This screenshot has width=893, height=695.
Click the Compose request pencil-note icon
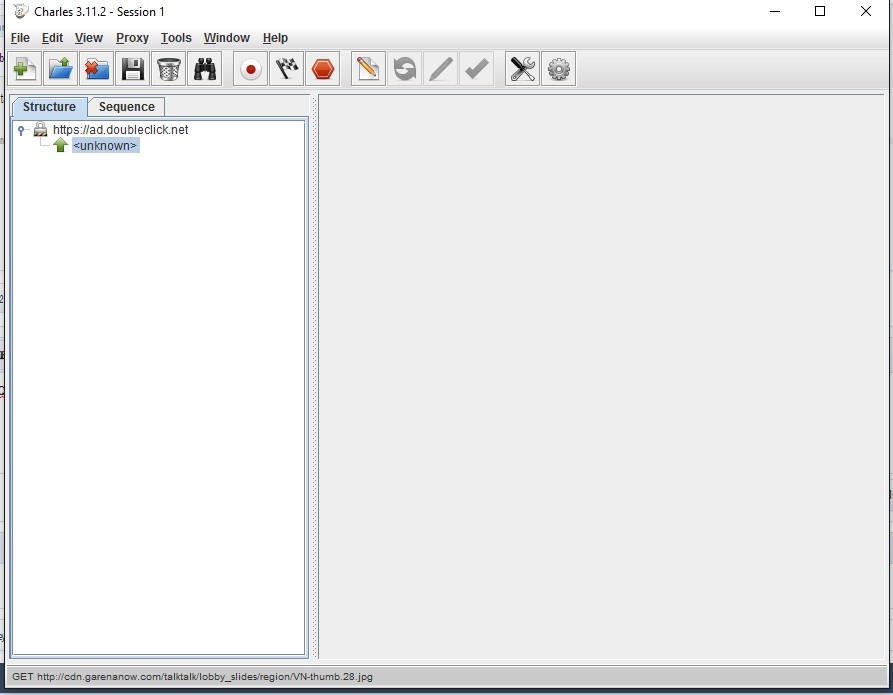[368, 69]
